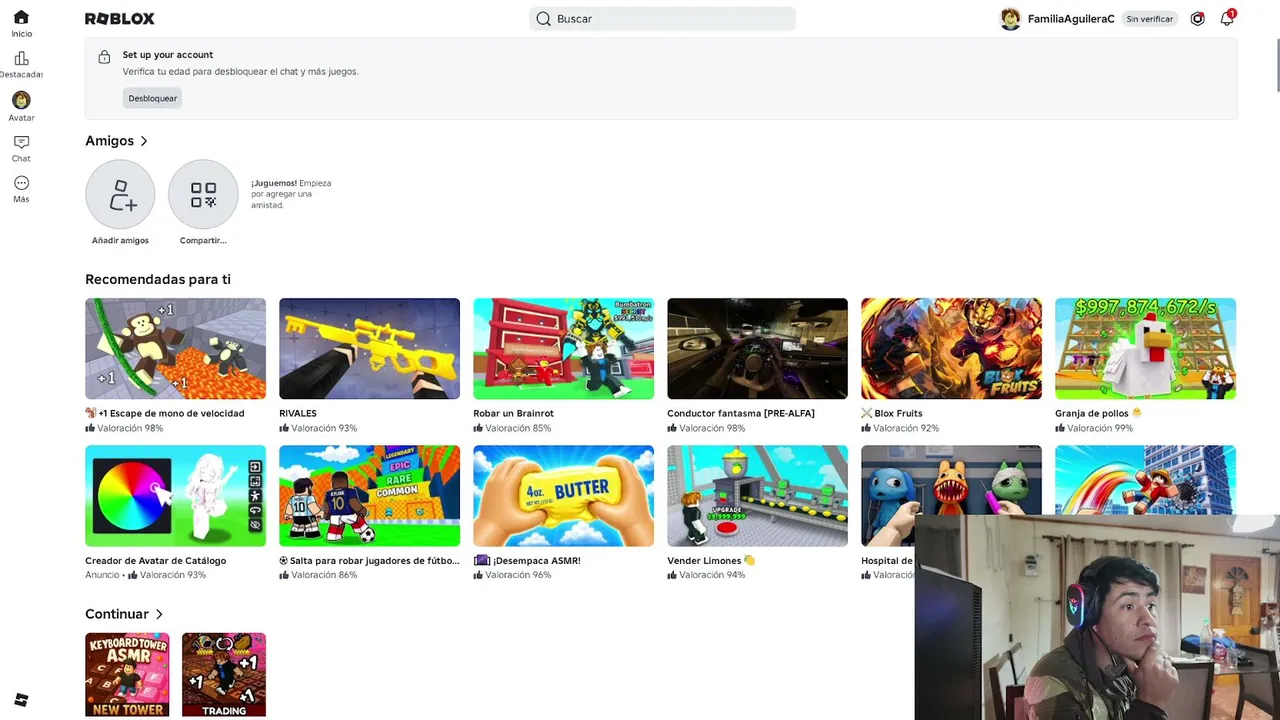Open the football players game thumbnail

point(369,496)
